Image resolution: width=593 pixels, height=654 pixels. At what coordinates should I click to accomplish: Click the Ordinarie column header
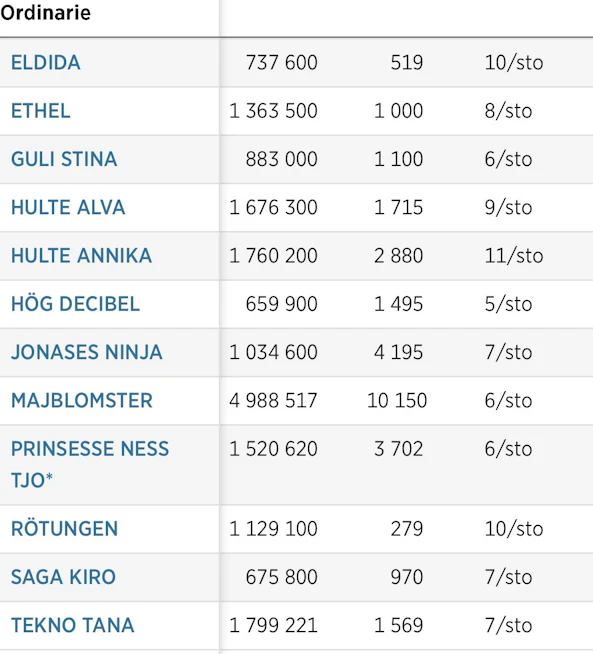point(45,13)
